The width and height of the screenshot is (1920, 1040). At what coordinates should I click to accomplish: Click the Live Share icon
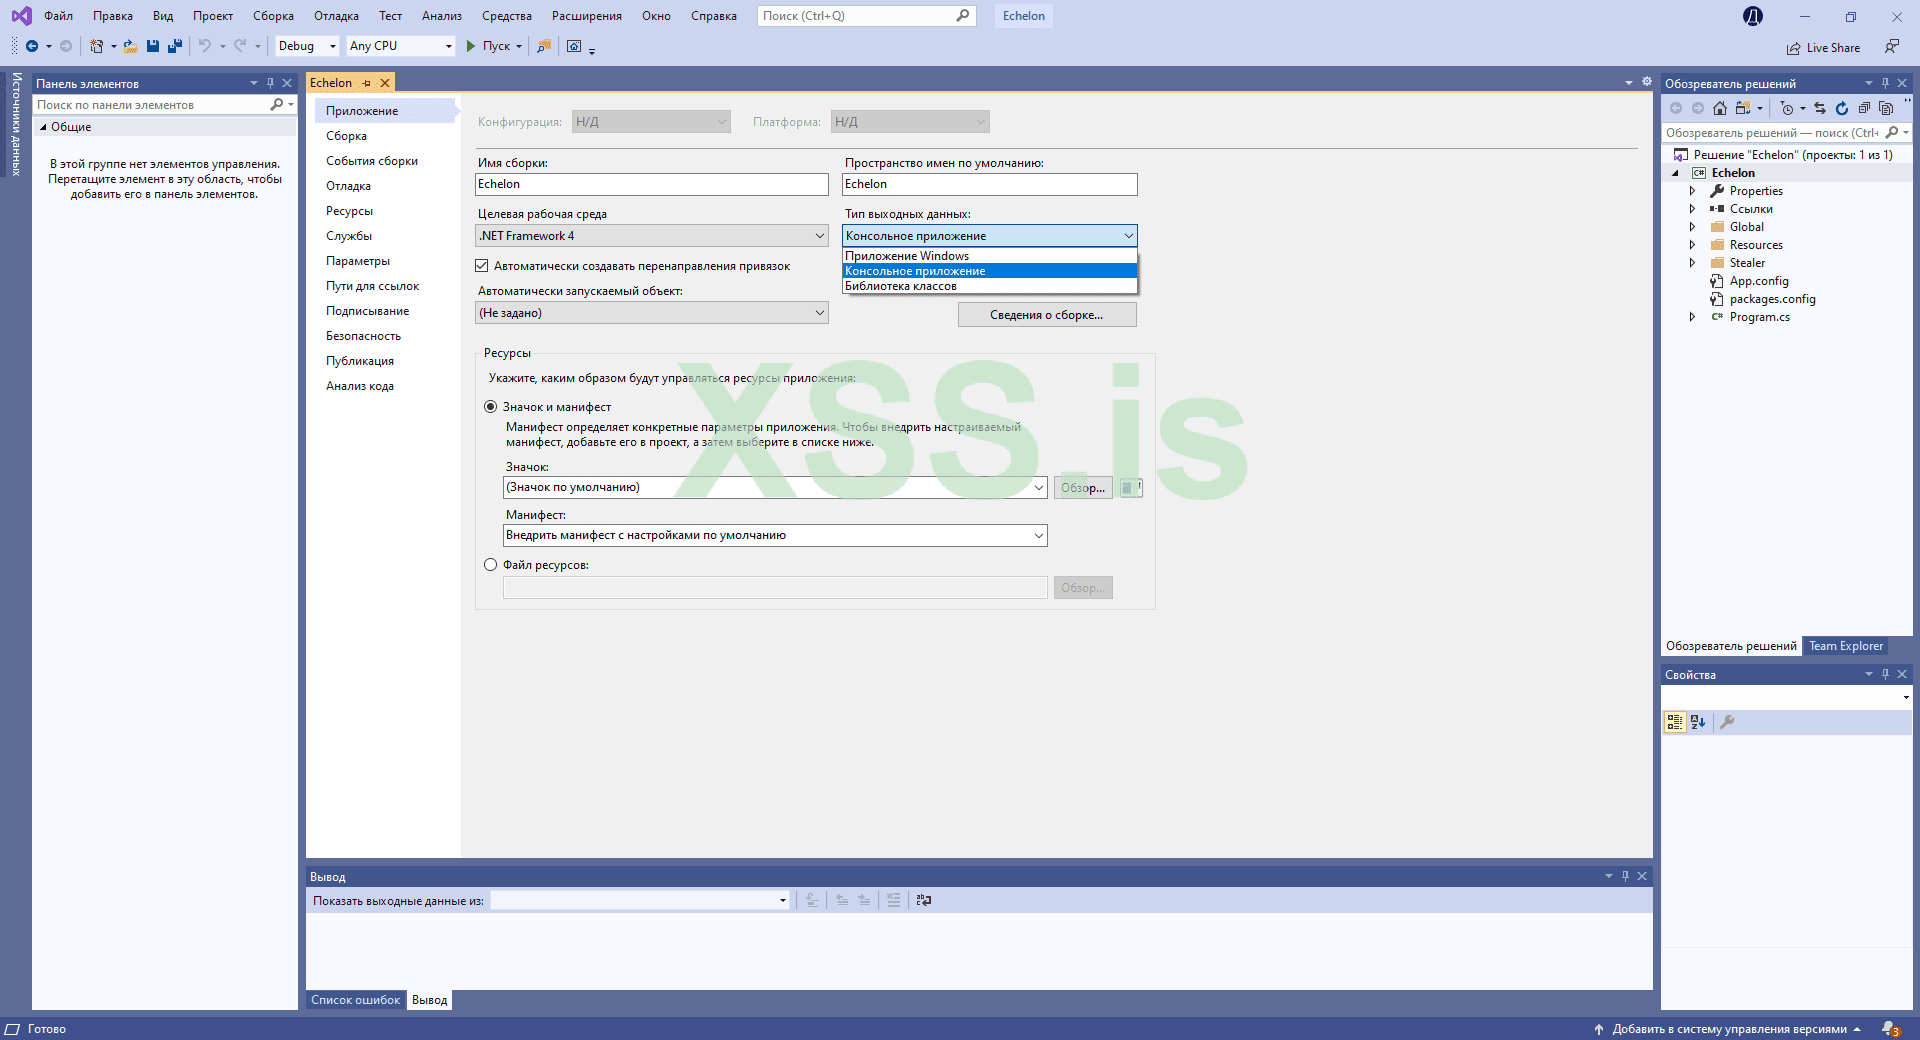pos(1794,48)
